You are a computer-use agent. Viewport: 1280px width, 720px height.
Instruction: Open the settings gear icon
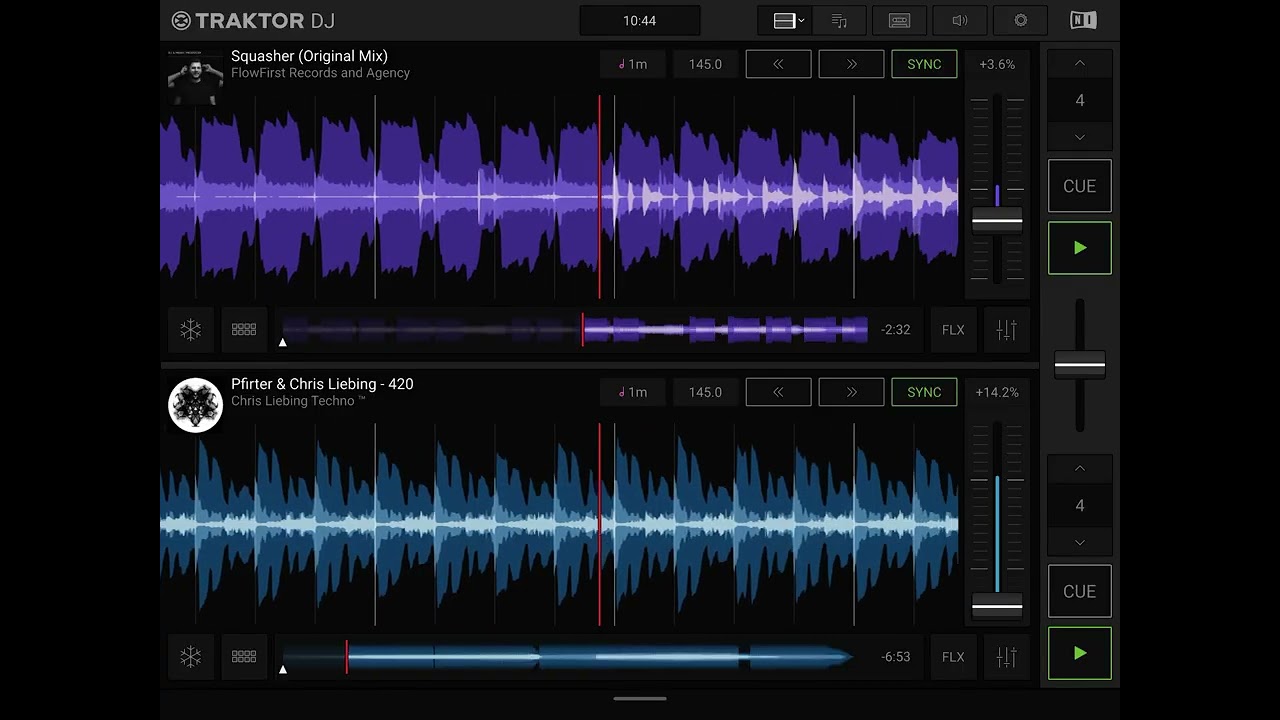click(x=1020, y=20)
